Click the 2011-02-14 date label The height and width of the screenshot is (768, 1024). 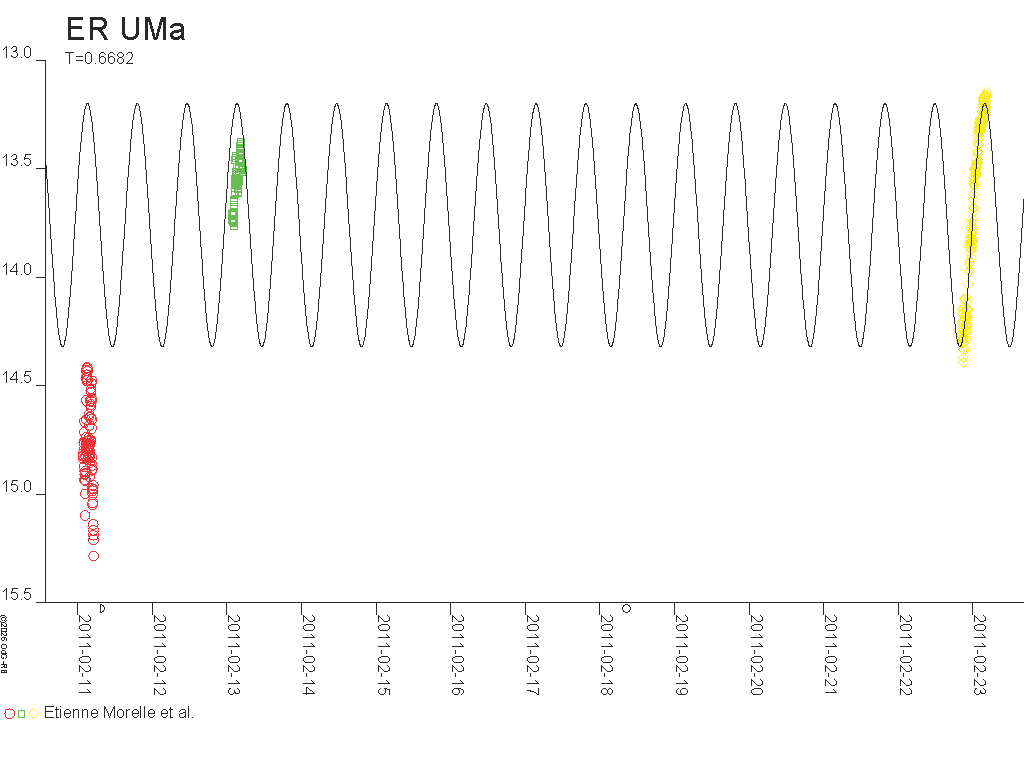(308, 654)
